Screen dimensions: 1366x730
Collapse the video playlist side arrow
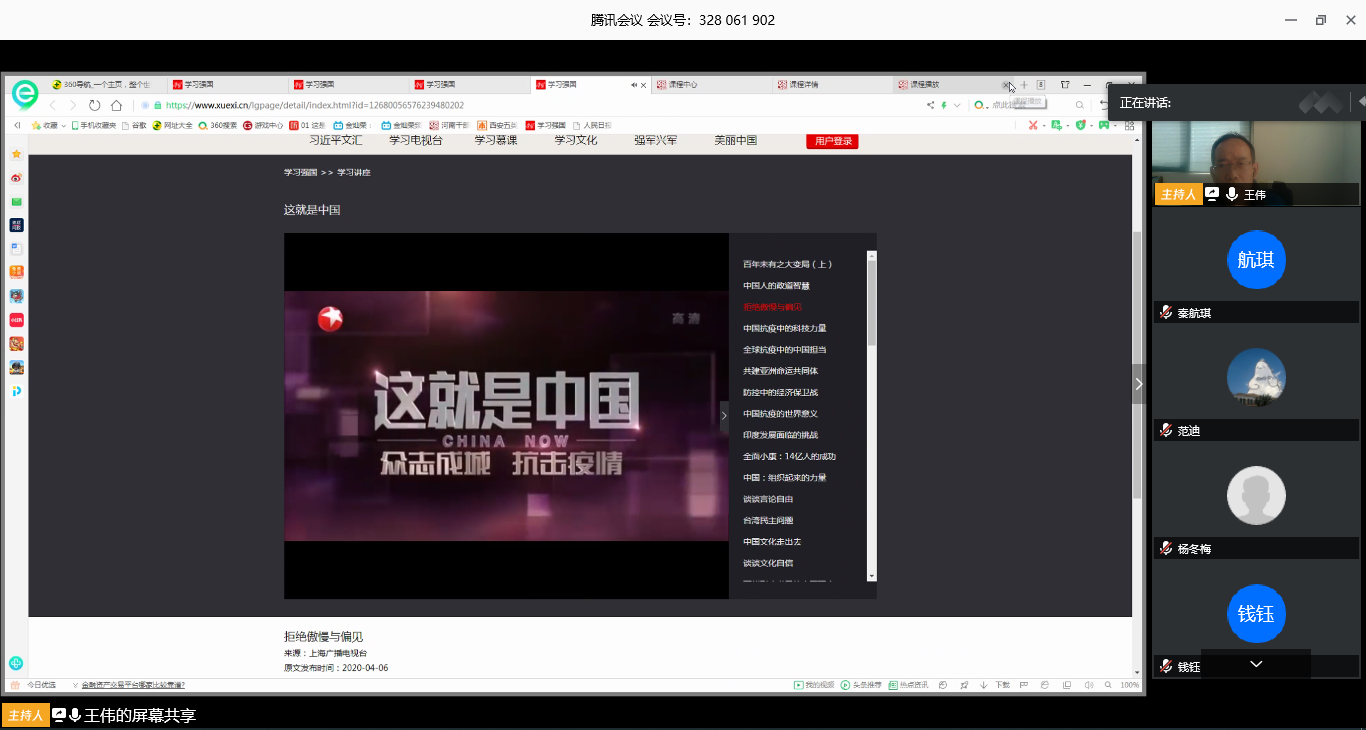pos(724,415)
